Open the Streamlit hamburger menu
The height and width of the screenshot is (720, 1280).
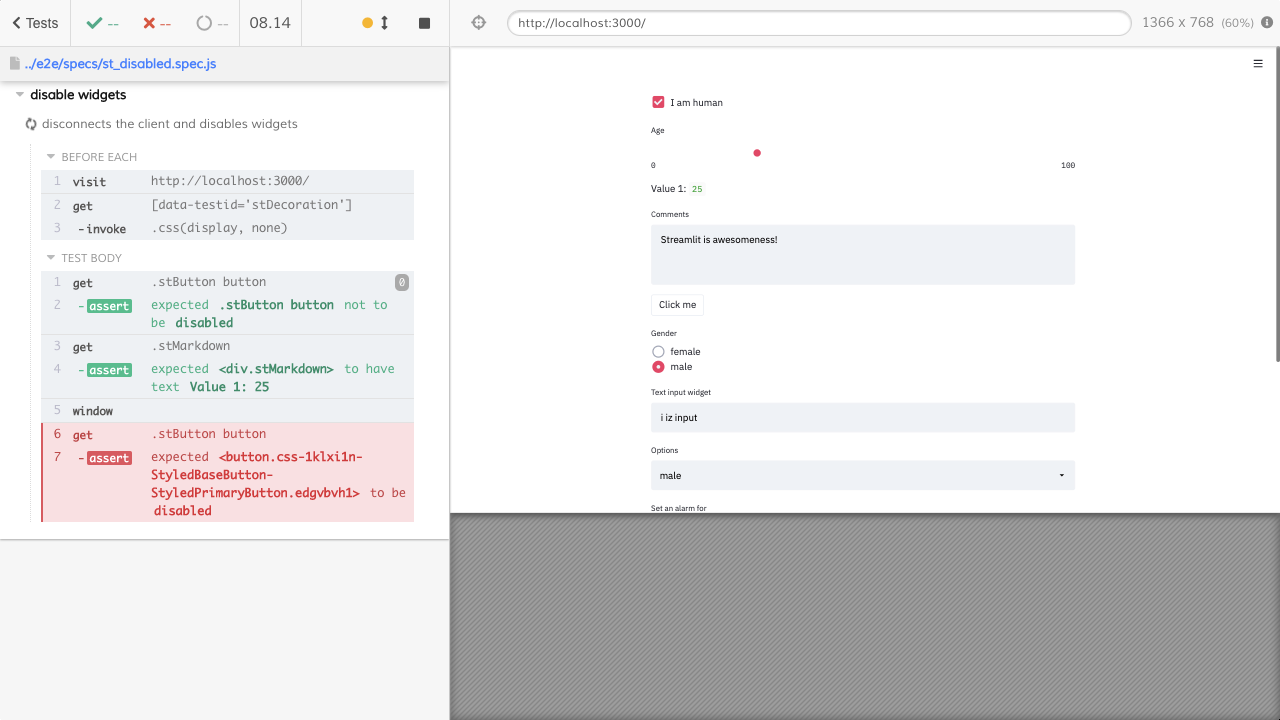(1258, 62)
